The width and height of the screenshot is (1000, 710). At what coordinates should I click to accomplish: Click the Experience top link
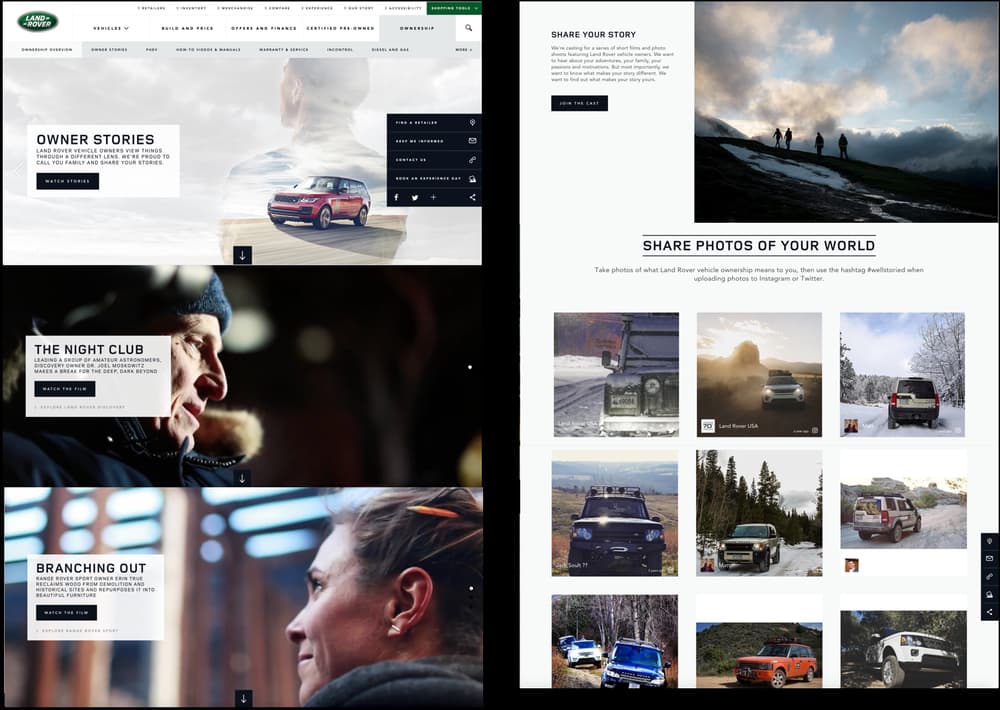point(317,8)
